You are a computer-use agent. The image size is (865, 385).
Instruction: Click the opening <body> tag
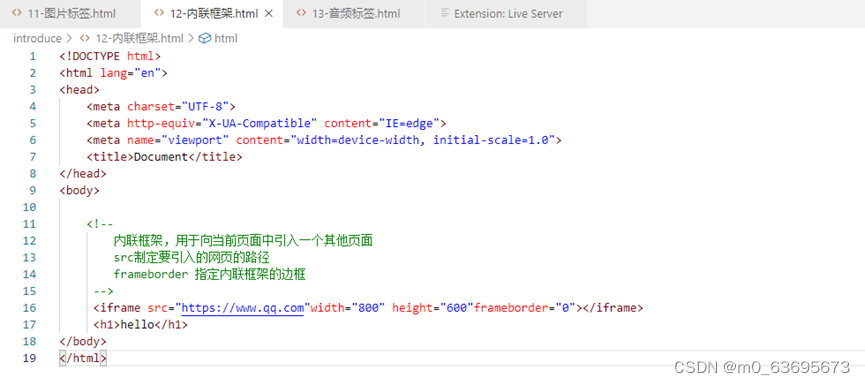(x=79, y=190)
